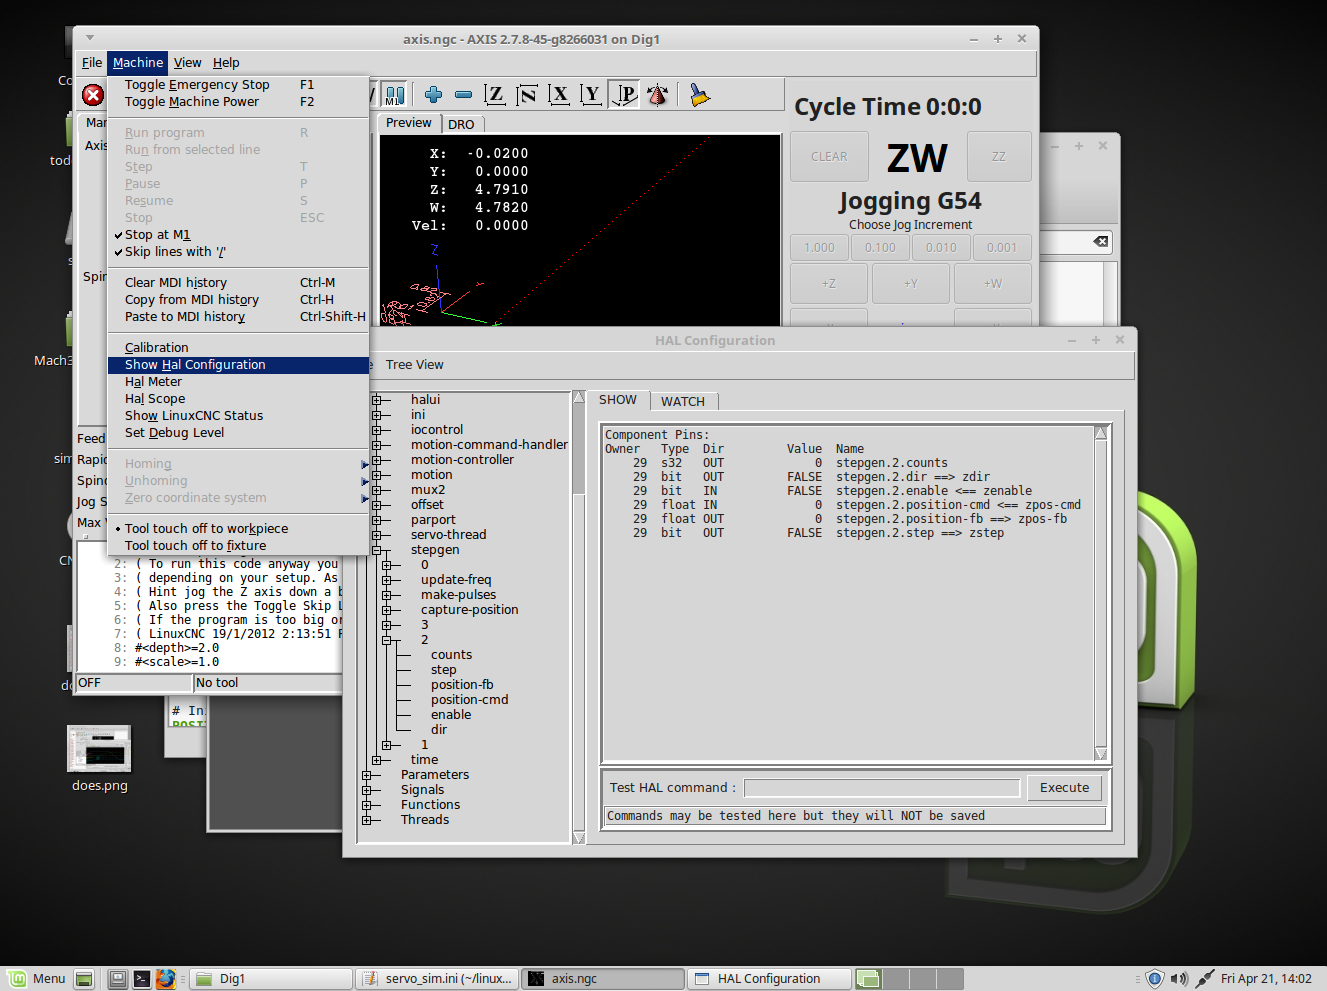Toggle the optional pause M1 toolbar icon

point(395,95)
